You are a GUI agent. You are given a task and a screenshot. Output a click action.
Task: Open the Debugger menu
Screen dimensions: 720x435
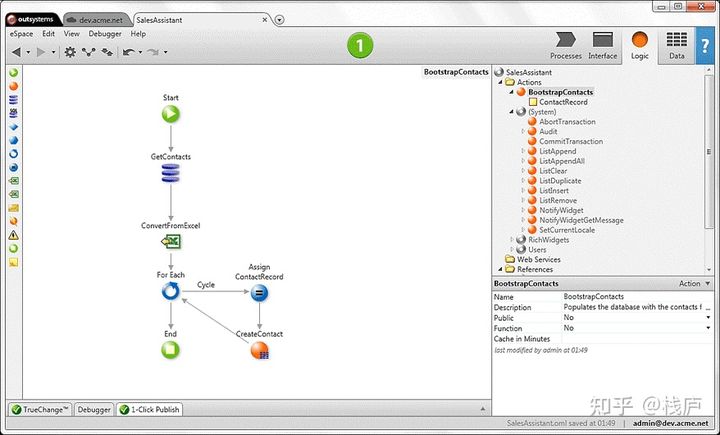[x=105, y=34]
